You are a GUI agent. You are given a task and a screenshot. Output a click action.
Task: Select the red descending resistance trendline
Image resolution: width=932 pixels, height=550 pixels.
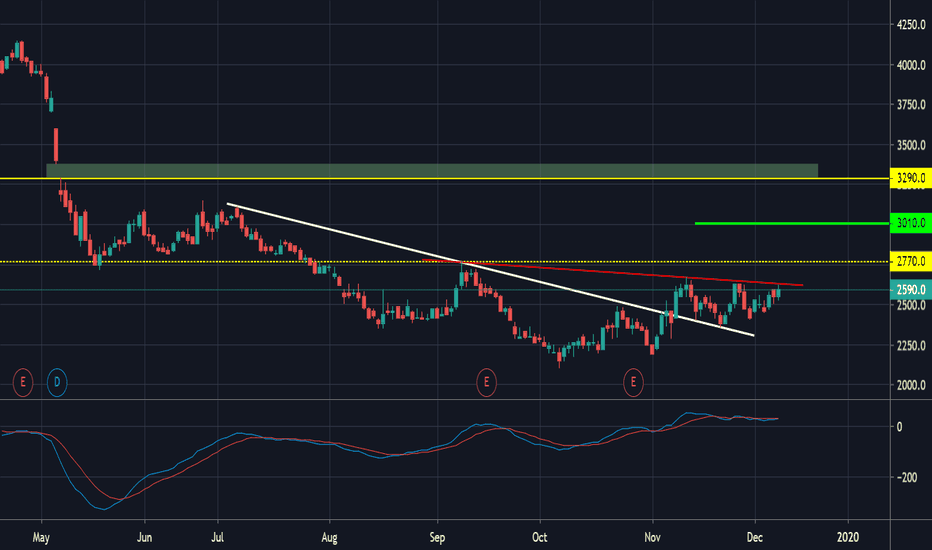tap(612, 273)
